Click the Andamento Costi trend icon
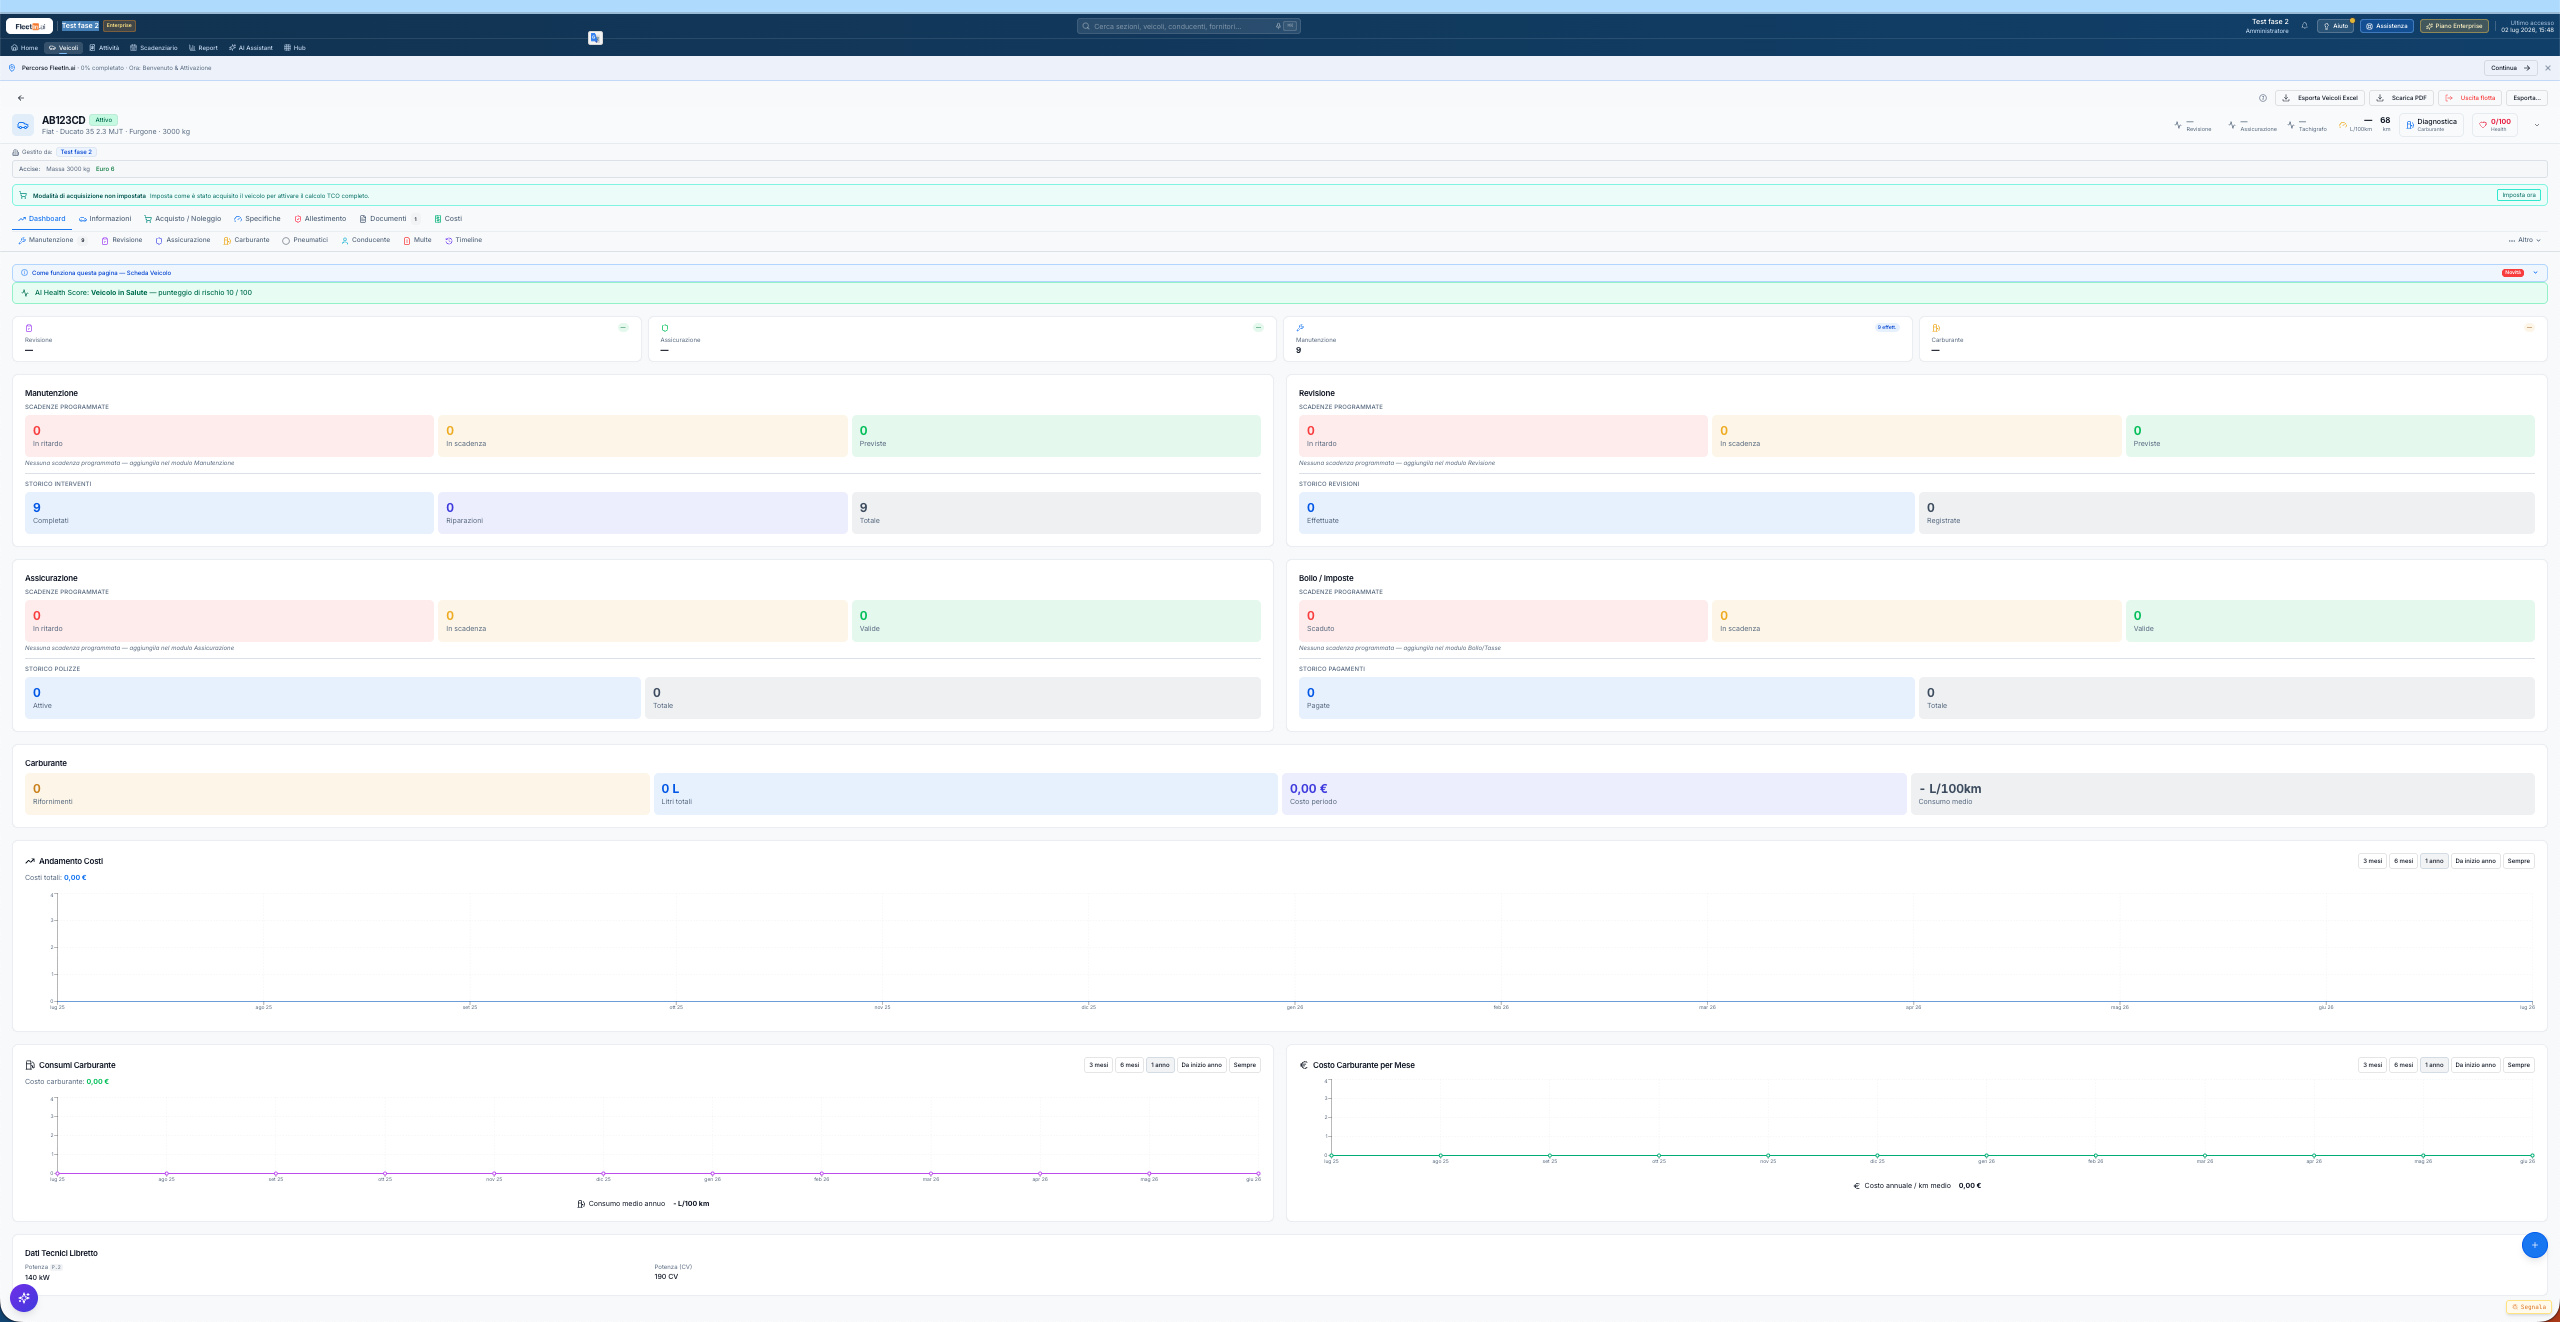This screenshot has height=1322, width=2560. coord(30,861)
